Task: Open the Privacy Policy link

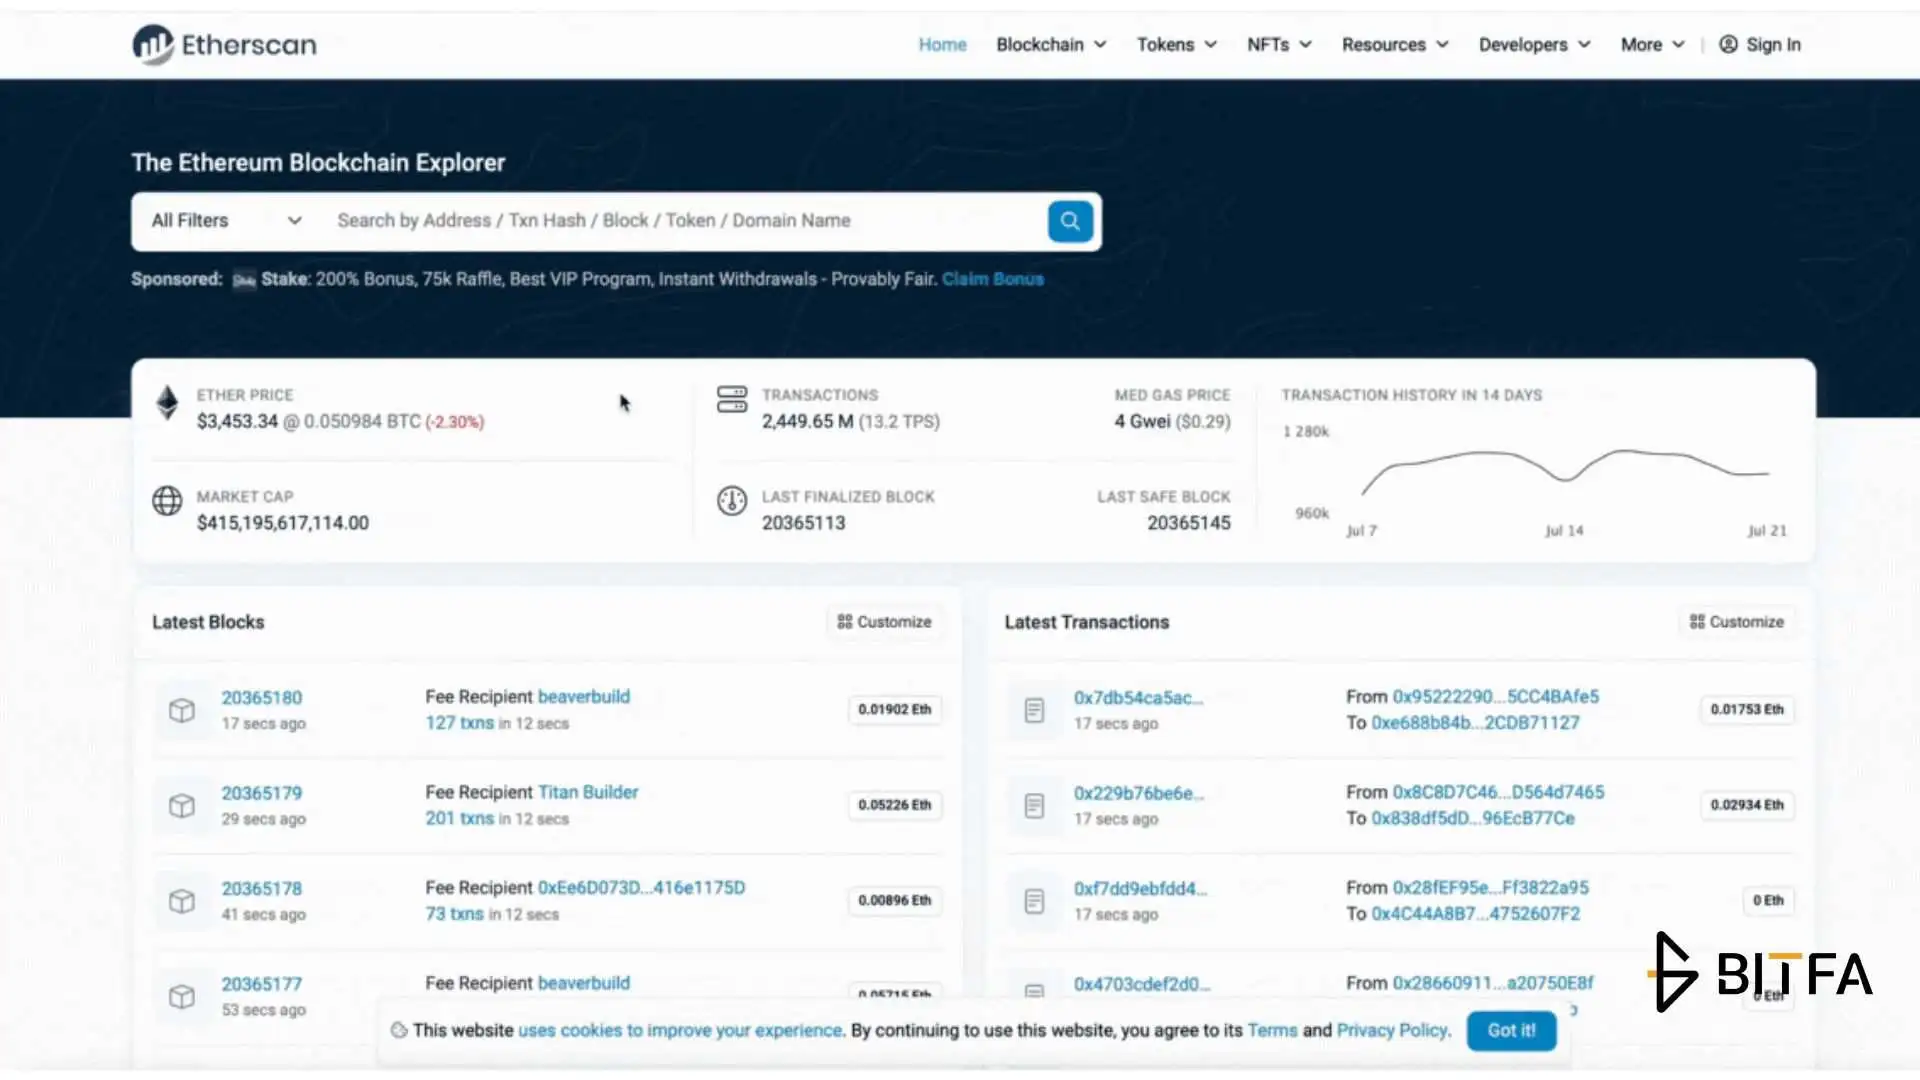Action: [x=1392, y=1030]
